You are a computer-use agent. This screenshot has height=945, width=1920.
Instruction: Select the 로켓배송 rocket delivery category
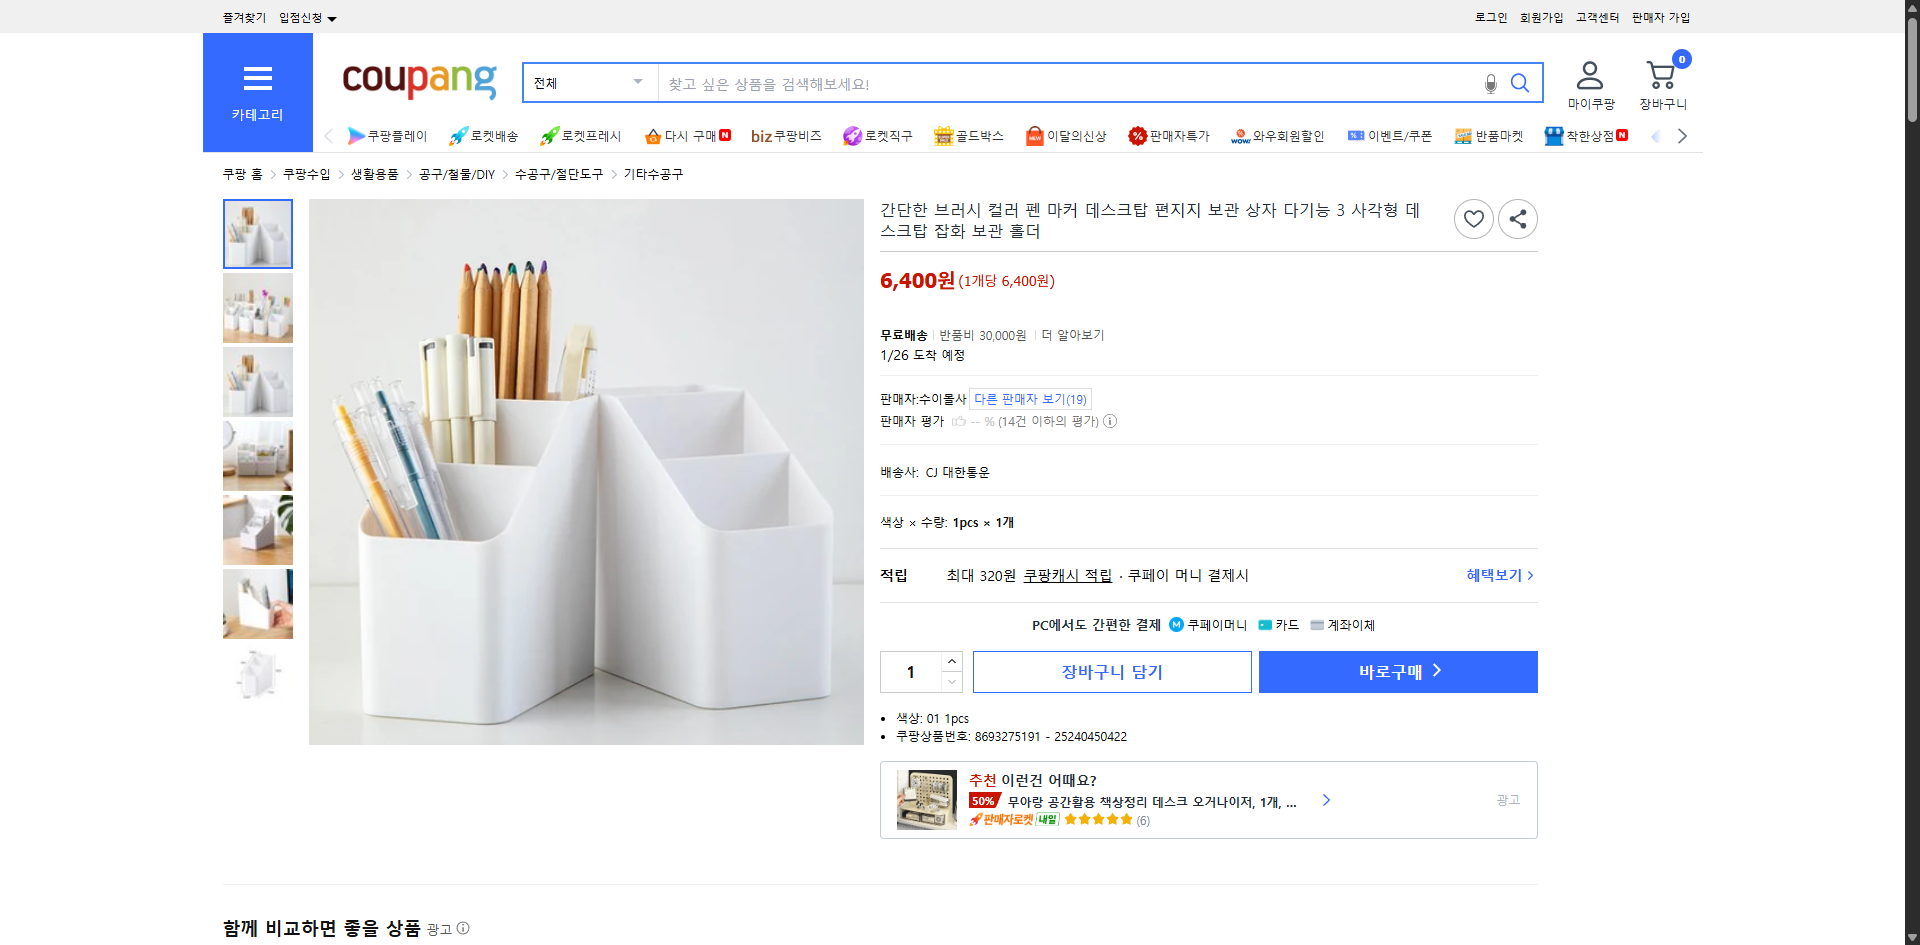click(483, 136)
